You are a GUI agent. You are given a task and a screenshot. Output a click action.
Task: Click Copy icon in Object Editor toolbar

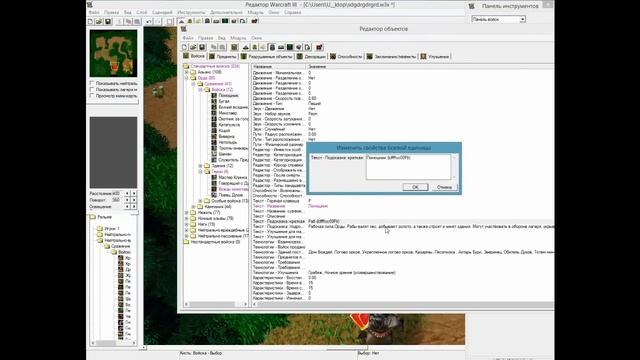pyautogui.click(x=213, y=47)
